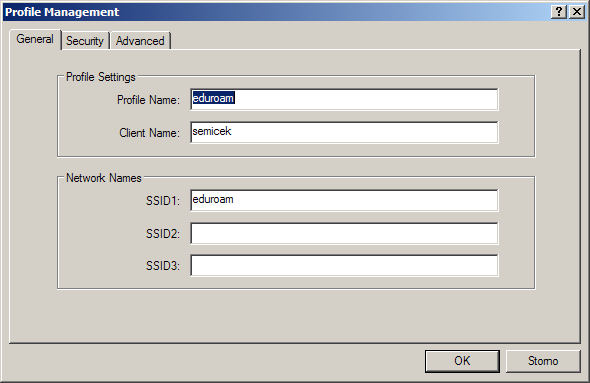Click the Network Names group heading
The width and height of the screenshot is (590, 383).
[103, 178]
